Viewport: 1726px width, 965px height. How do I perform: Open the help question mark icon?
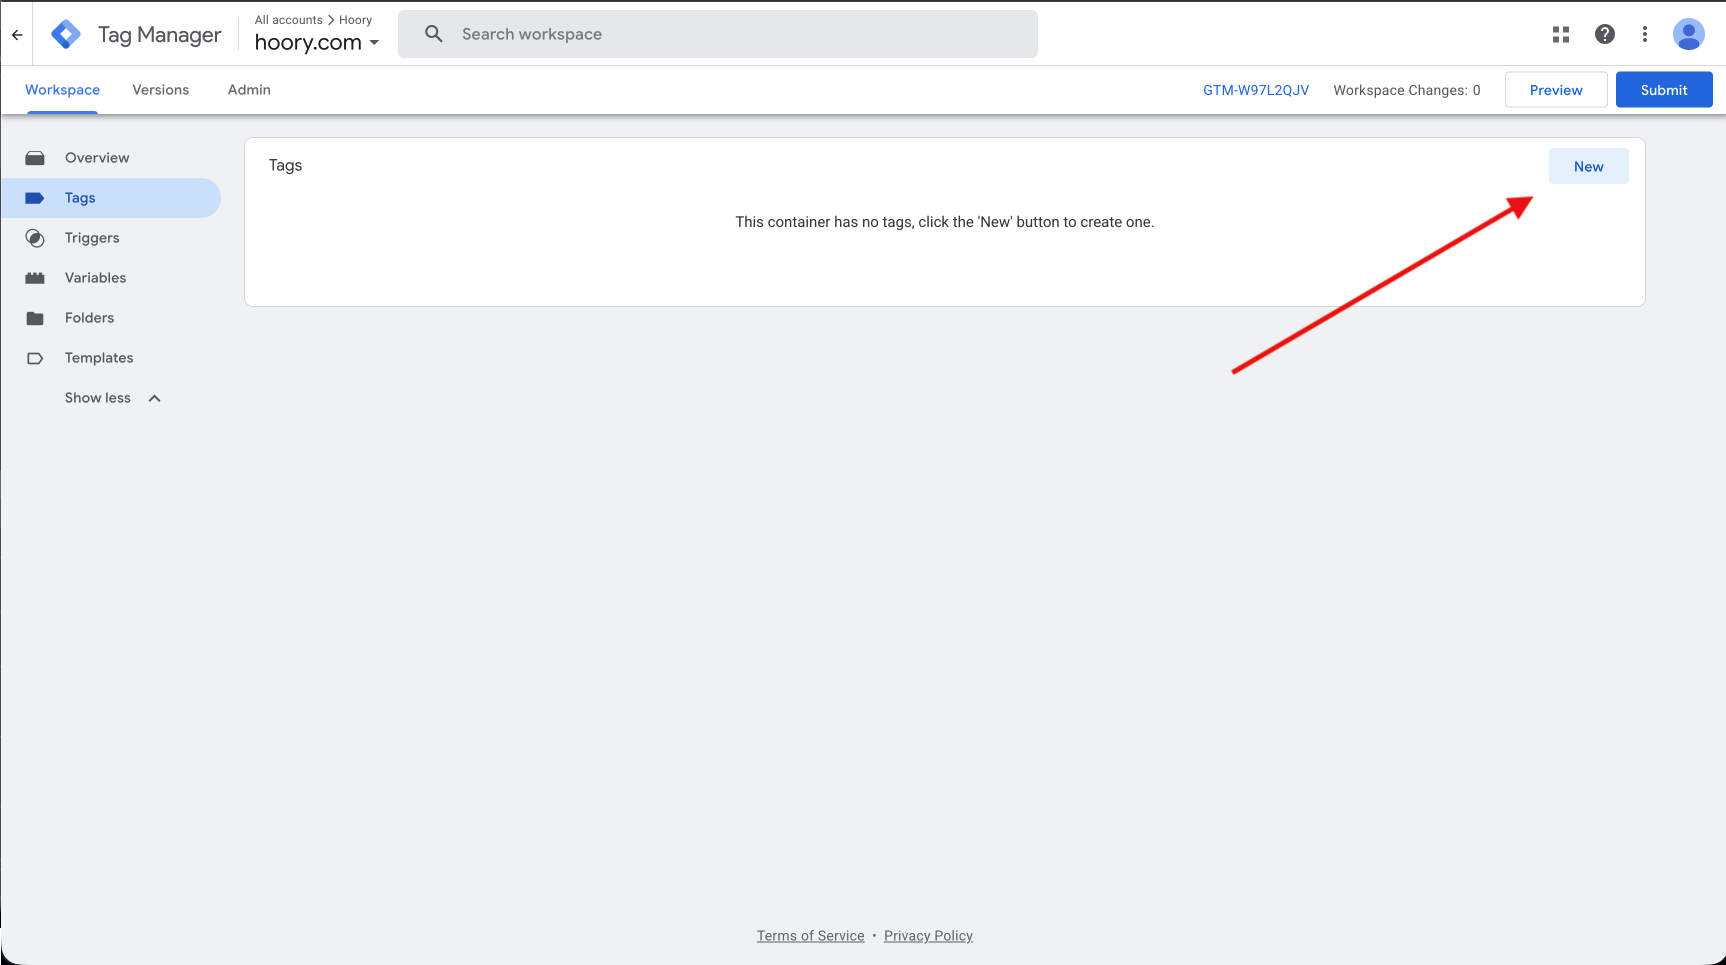click(x=1605, y=34)
